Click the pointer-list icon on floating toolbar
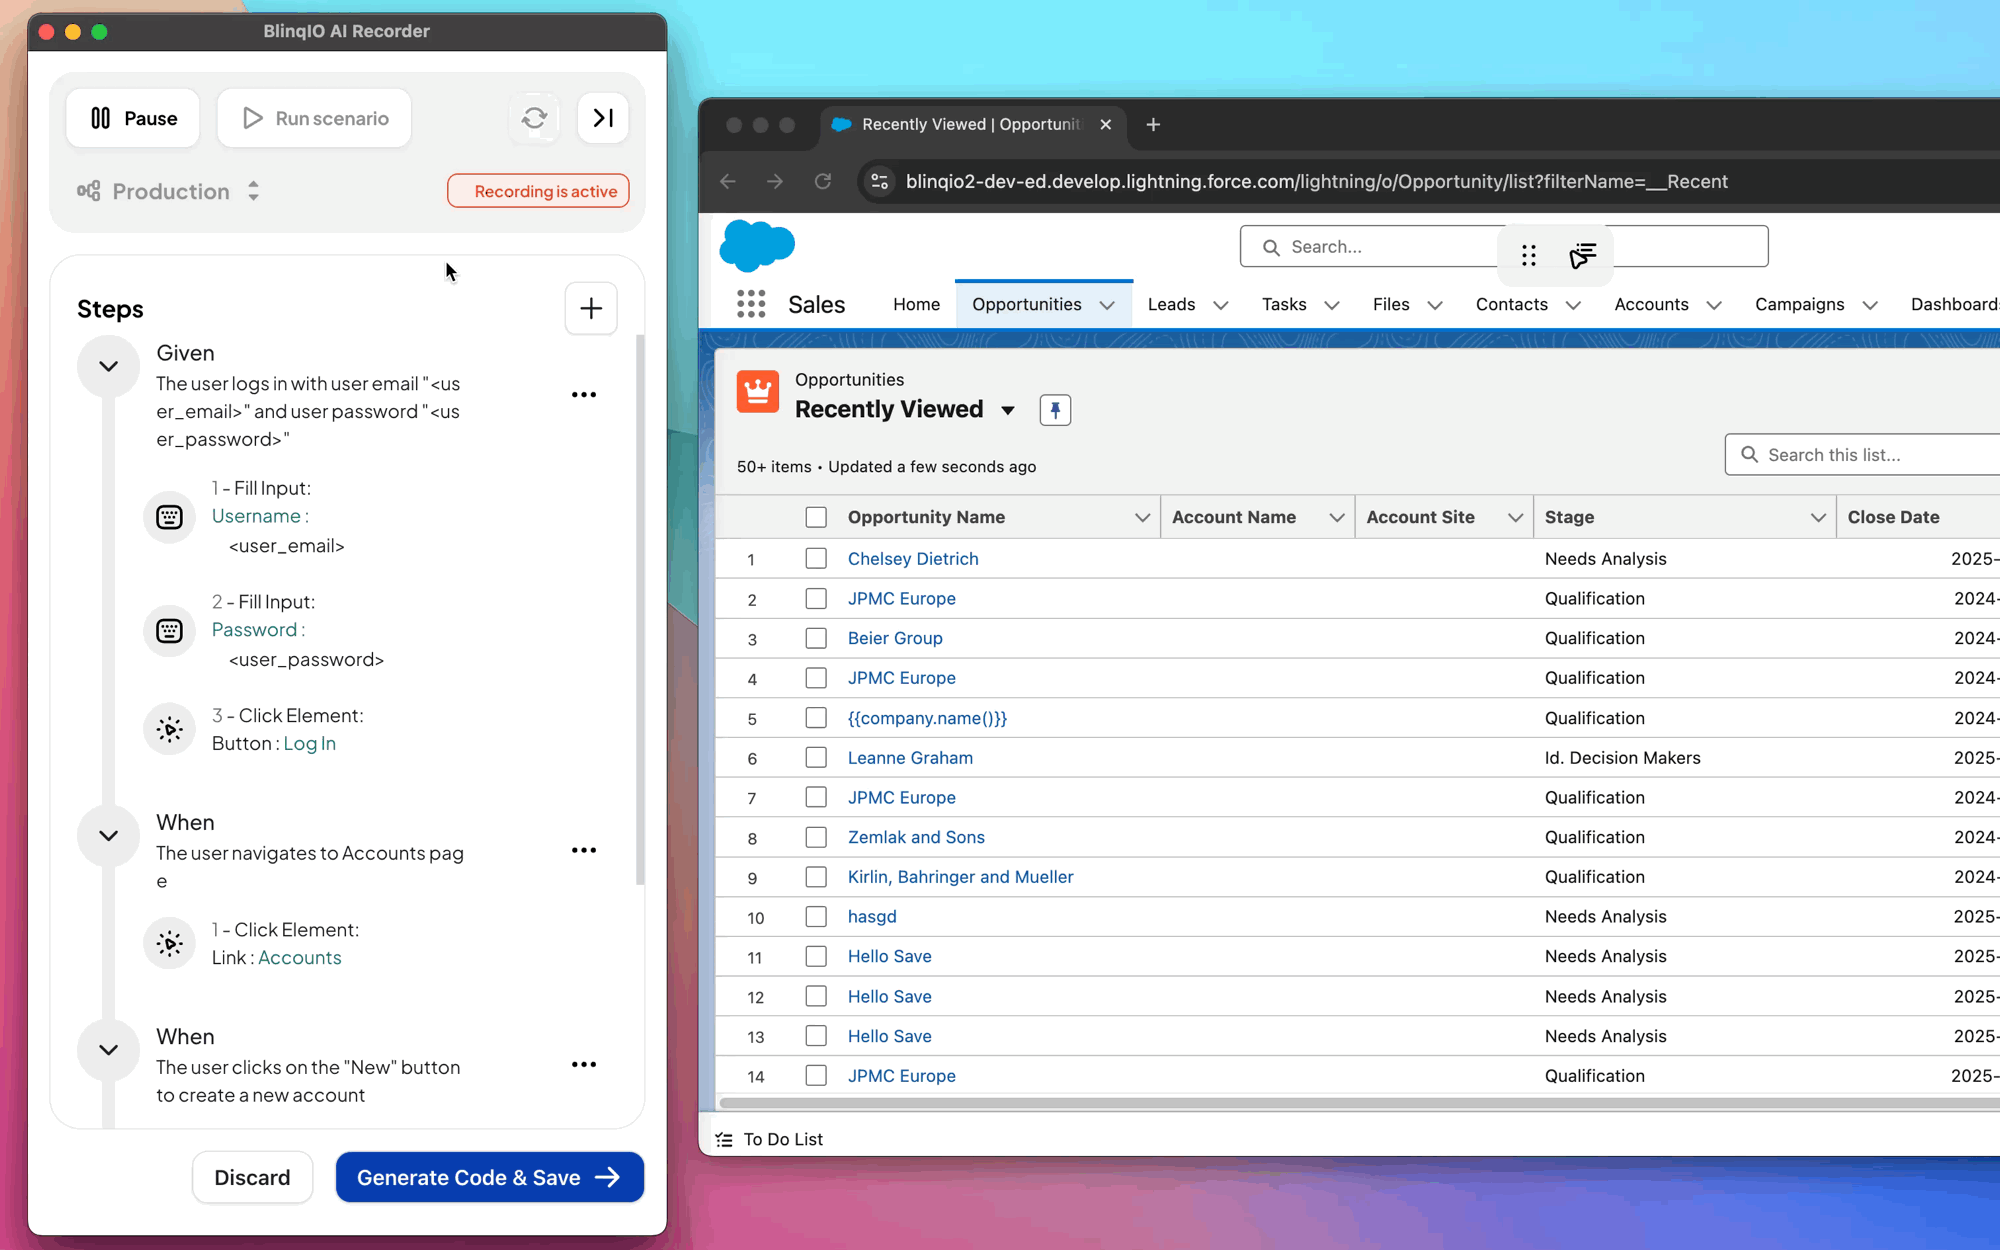The image size is (2000, 1250). 1583,256
